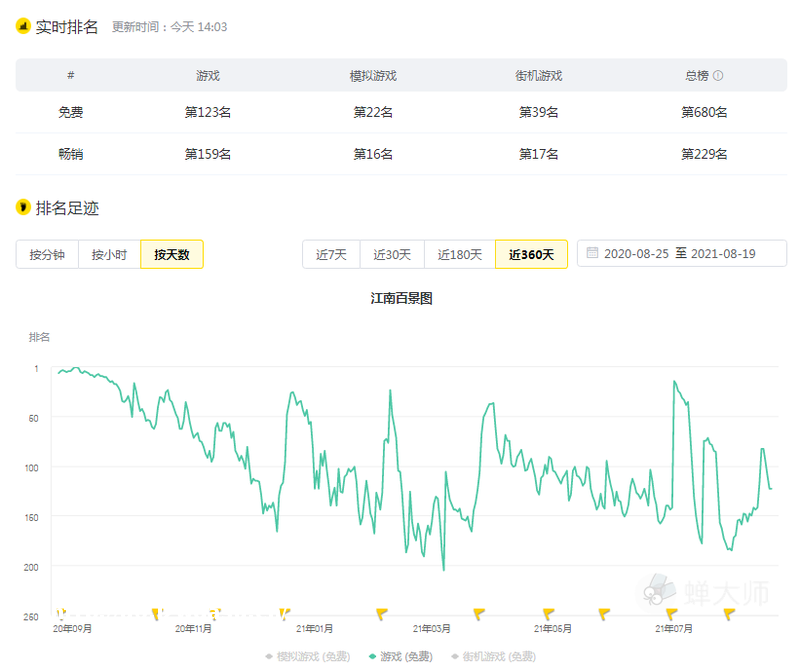800x671 pixels.
Task: Open the date range picker 2020-08-25 至 2021-08-19
Action: [681, 254]
